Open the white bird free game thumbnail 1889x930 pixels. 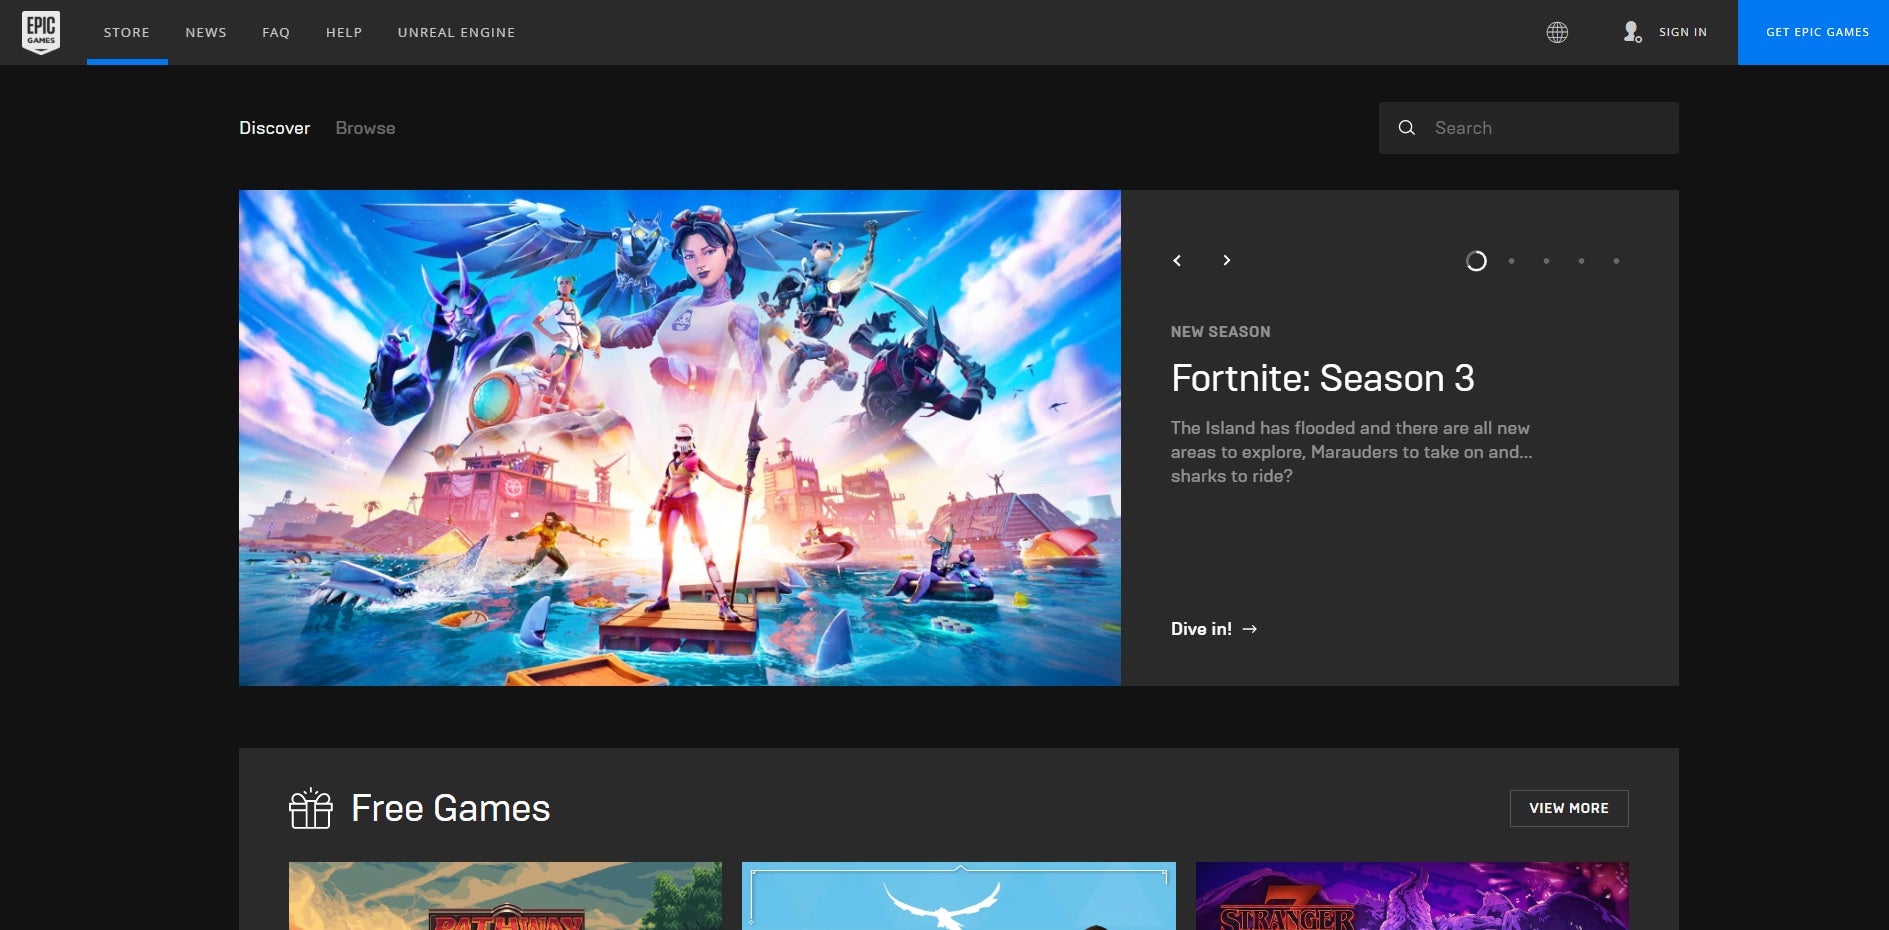959,896
